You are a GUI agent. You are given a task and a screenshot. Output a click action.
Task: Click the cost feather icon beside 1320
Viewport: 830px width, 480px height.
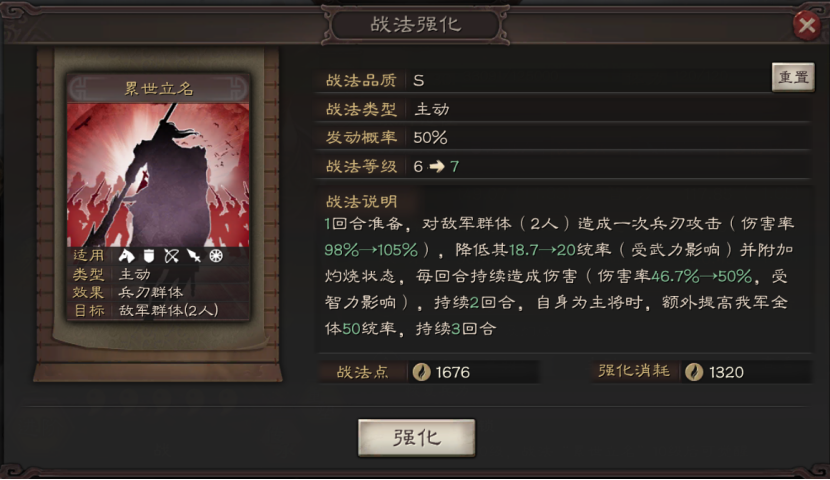694,372
